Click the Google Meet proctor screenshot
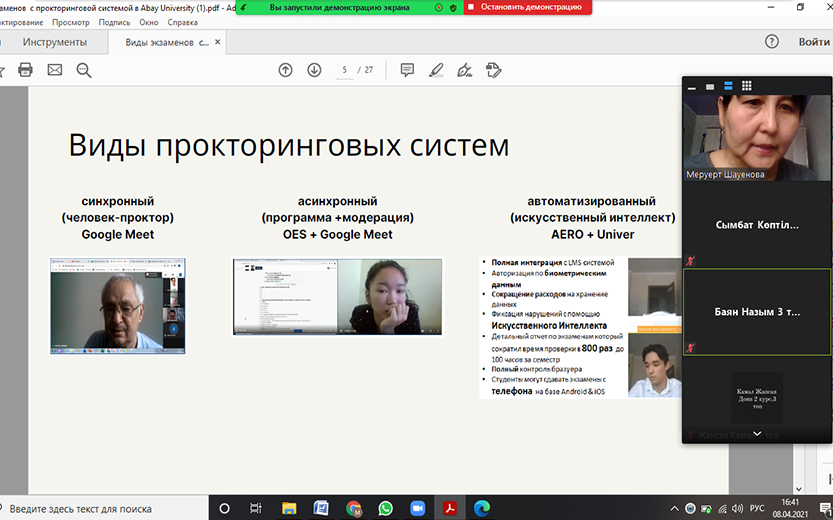The width and height of the screenshot is (833, 520). (x=117, y=306)
